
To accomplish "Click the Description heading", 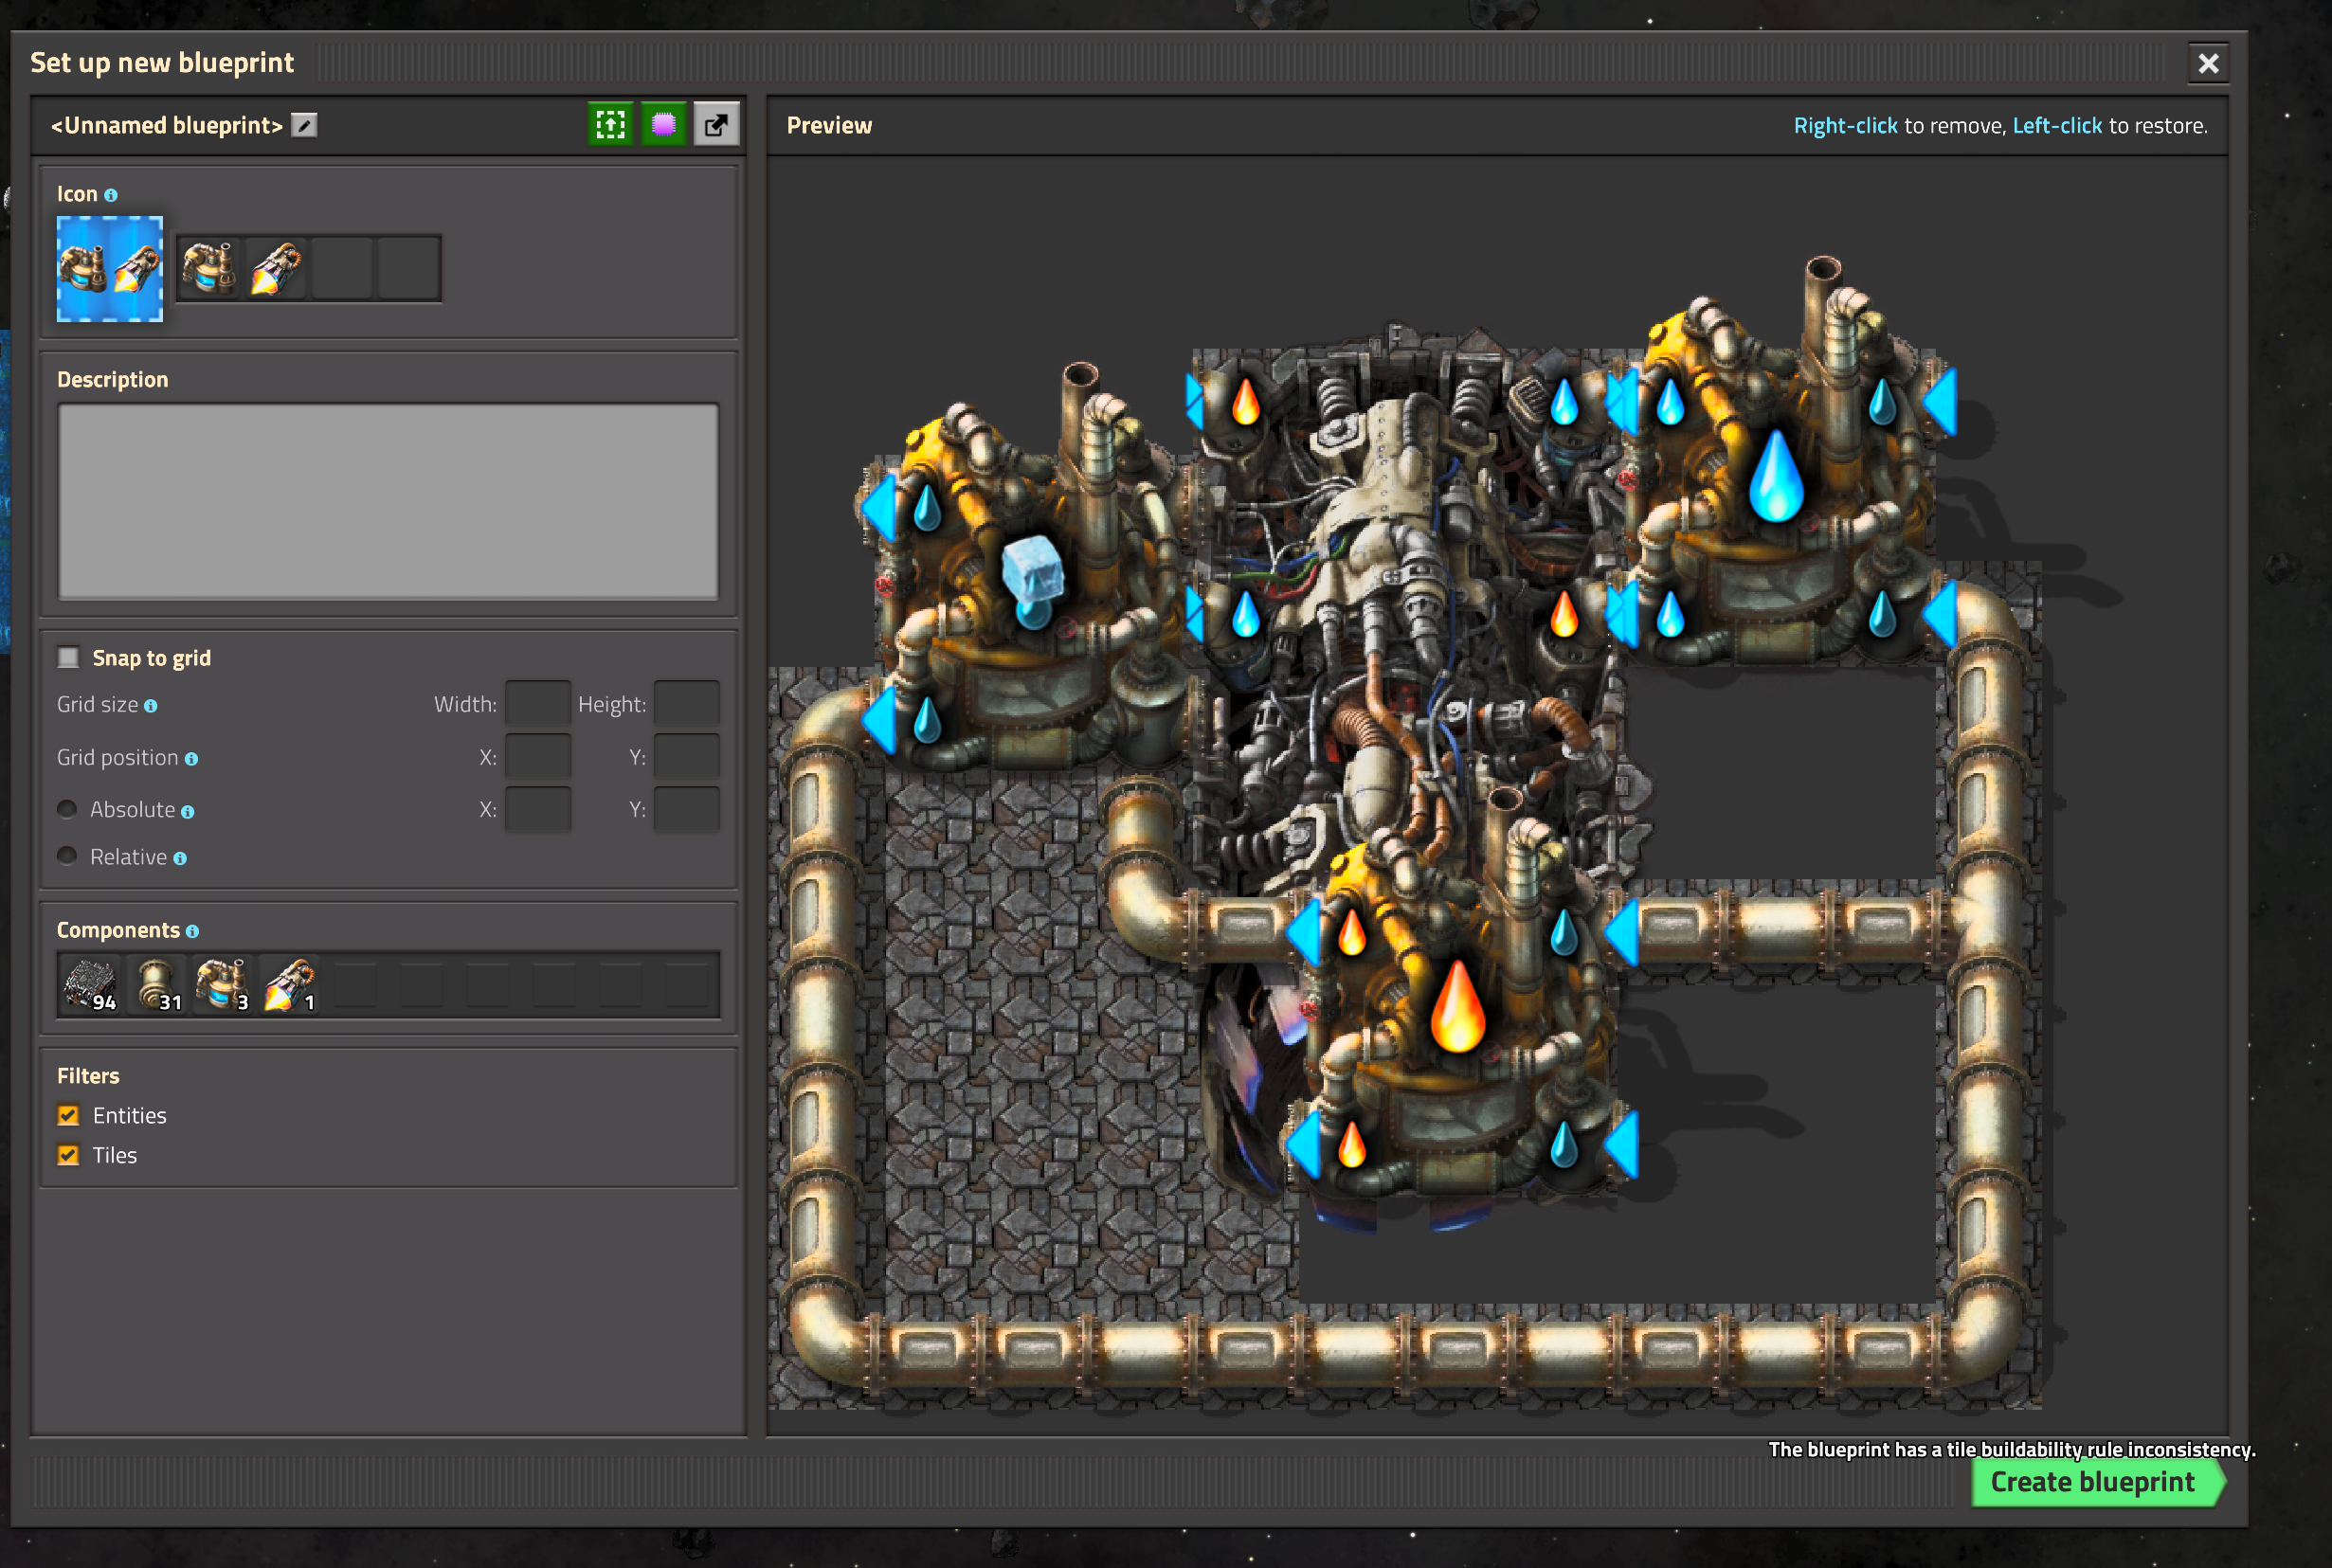I will tap(112, 380).
